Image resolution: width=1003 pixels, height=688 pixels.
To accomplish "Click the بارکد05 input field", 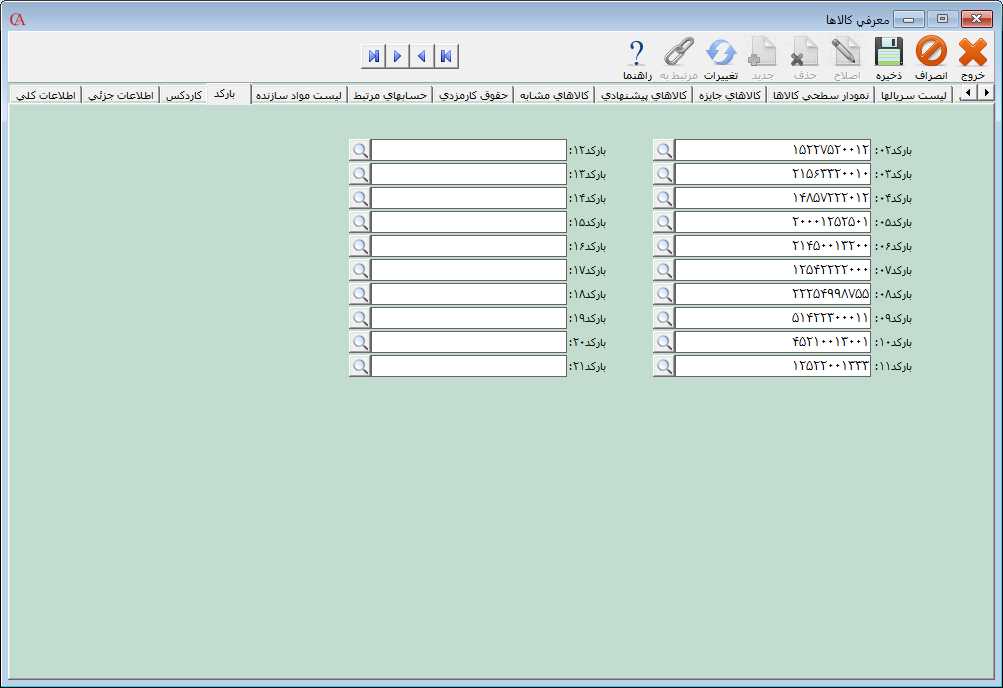I will click(772, 222).
